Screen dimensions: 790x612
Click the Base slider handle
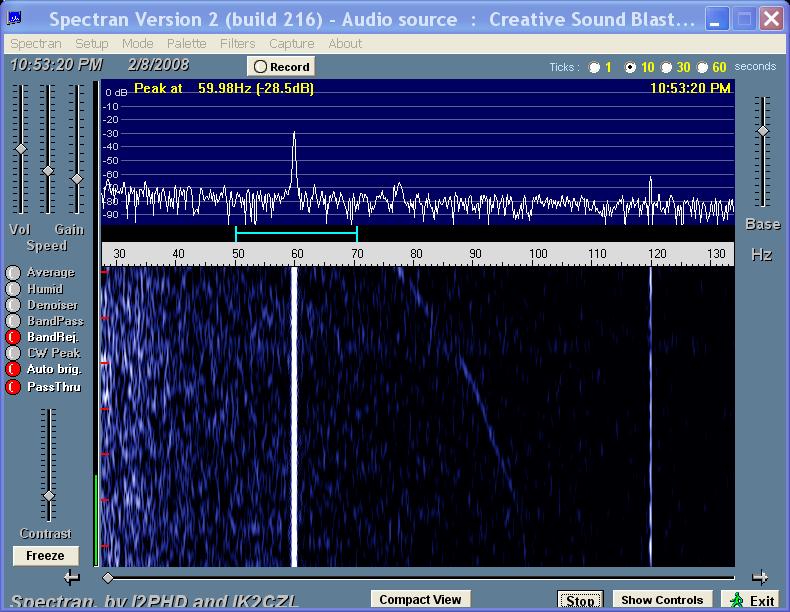tap(763, 131)
